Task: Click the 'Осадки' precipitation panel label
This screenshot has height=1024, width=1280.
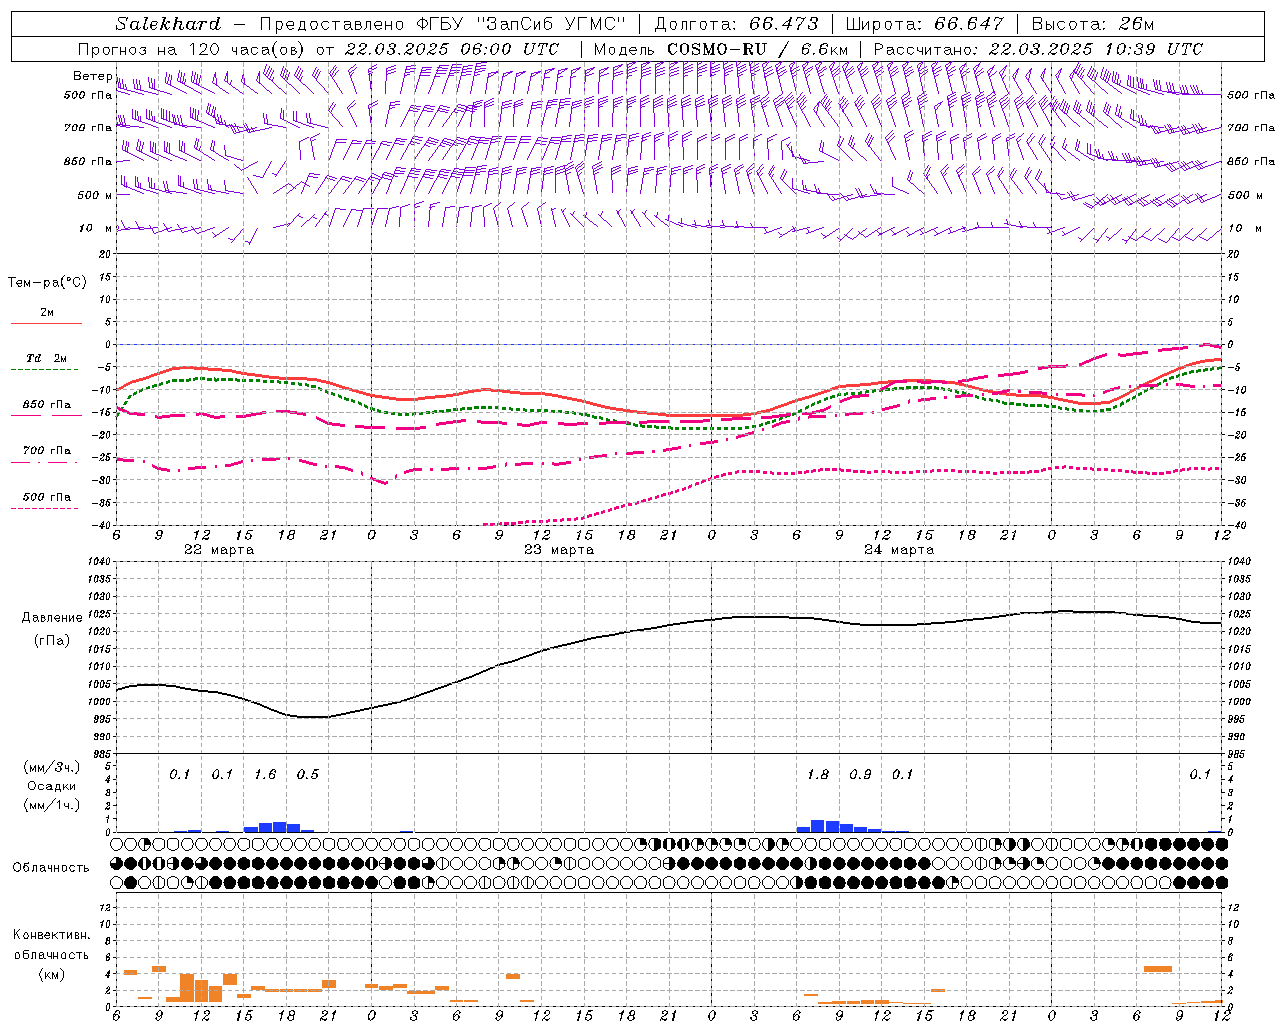Action: (51, 786)
